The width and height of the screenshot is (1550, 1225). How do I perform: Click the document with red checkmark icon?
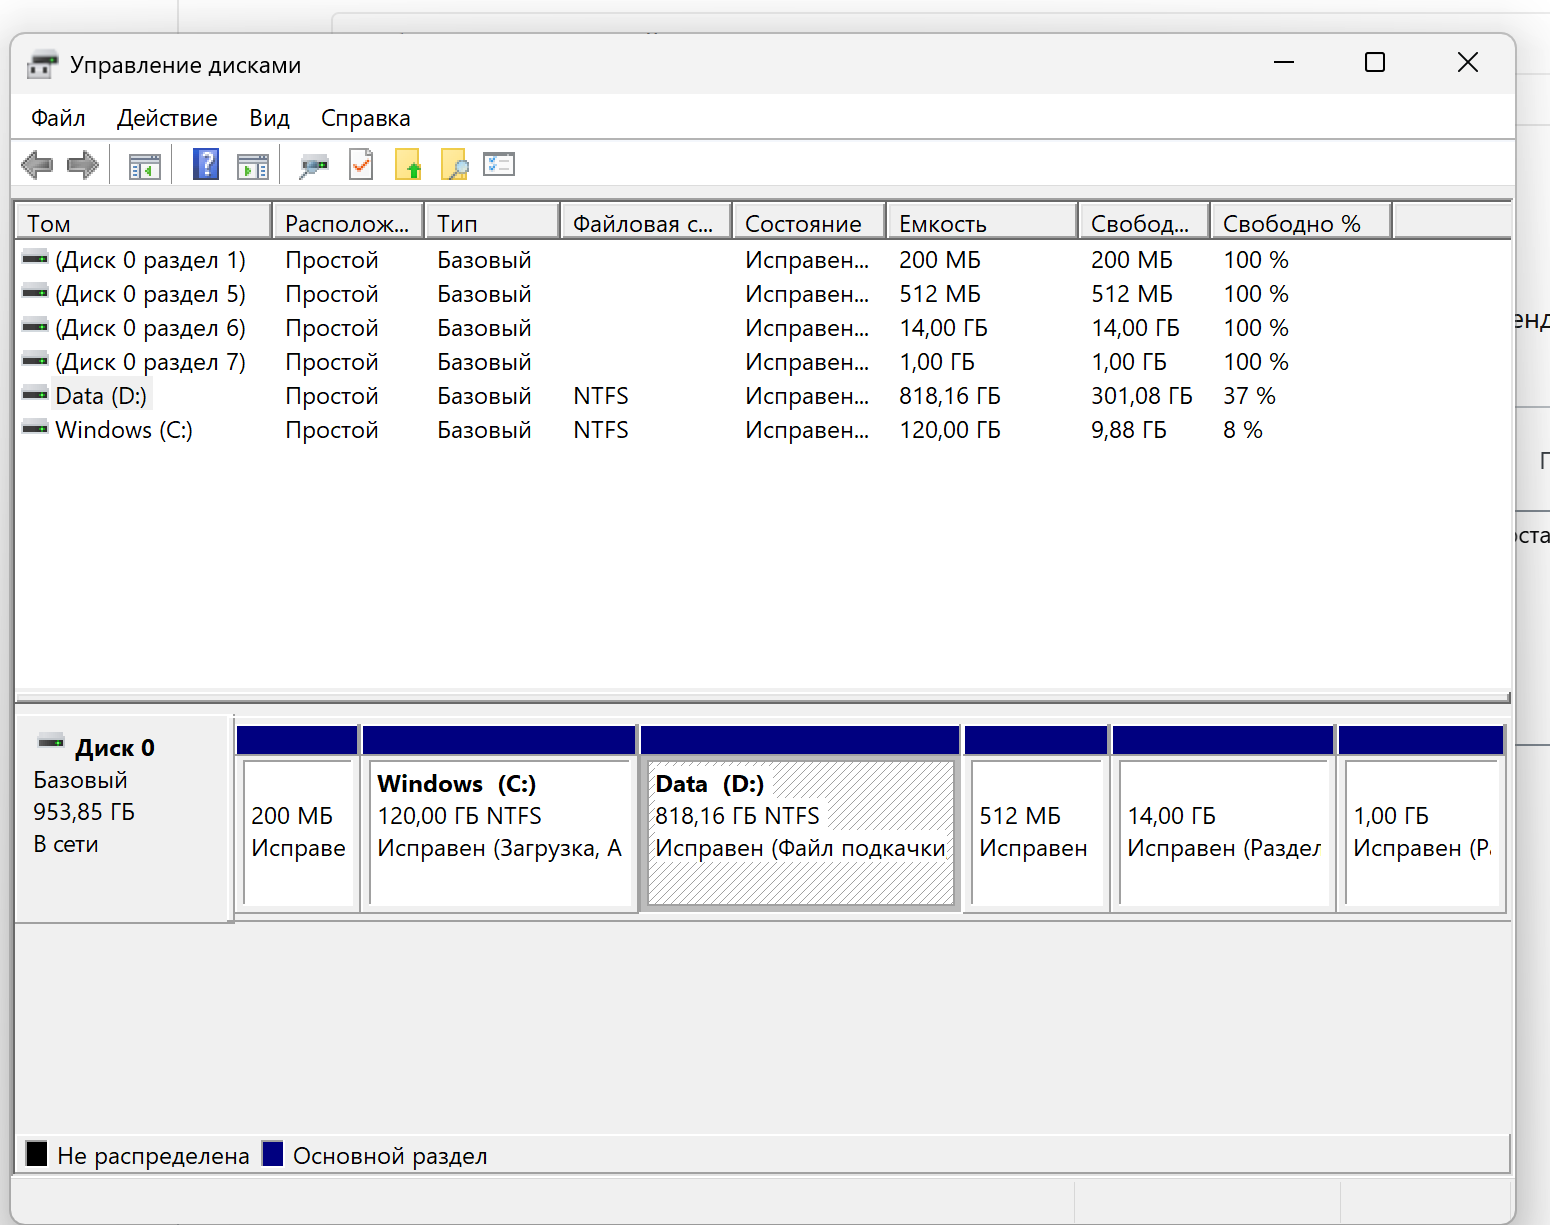361,165
